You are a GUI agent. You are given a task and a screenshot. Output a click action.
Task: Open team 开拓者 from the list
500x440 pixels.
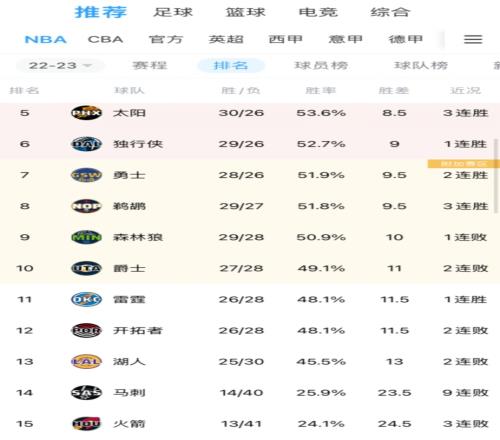tap(138, 331)
